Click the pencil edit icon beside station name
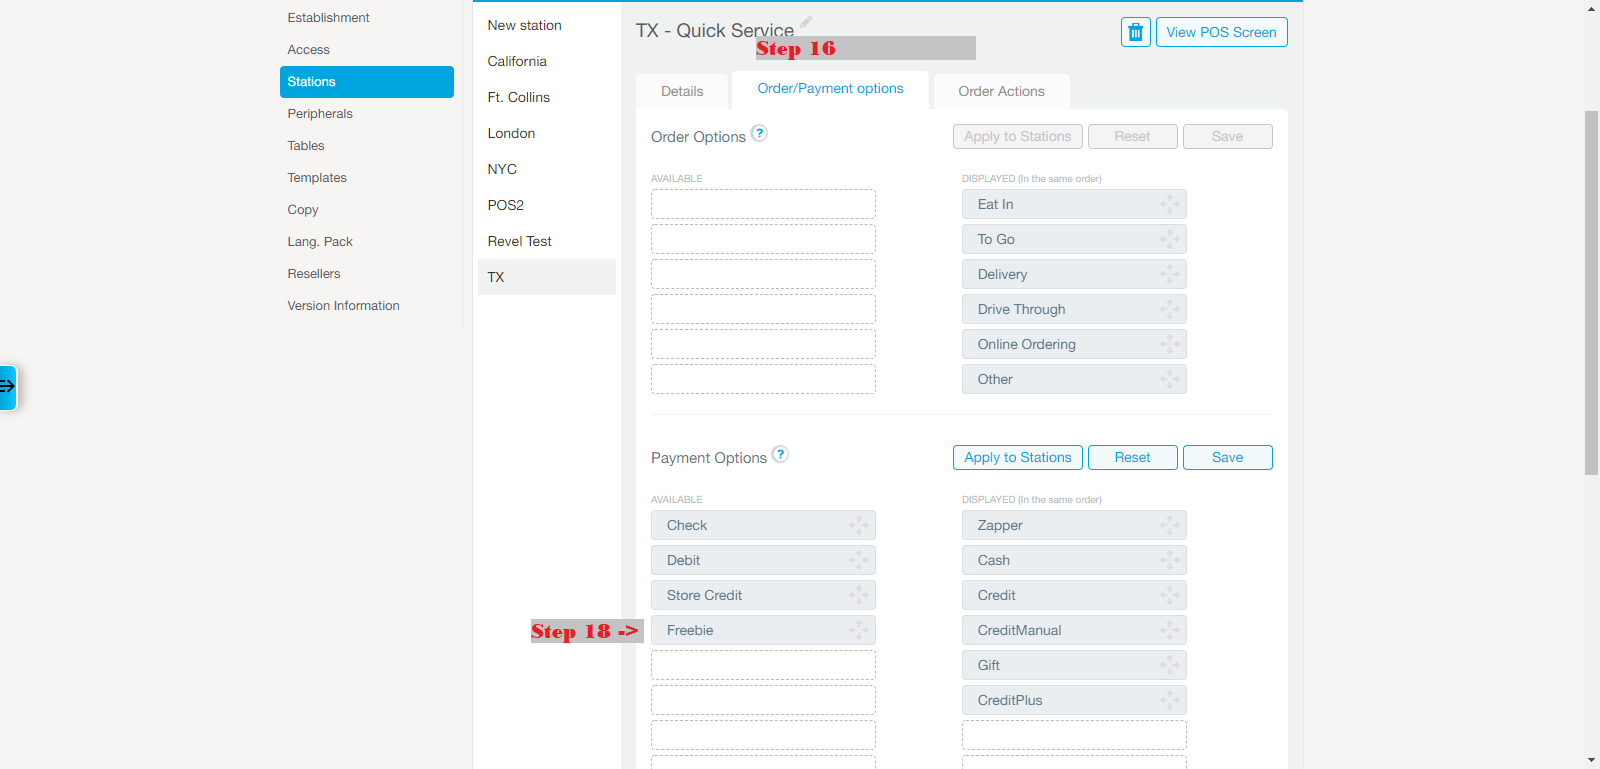The height and width of the screenshot is (769, 1600). tap(806, 22)
